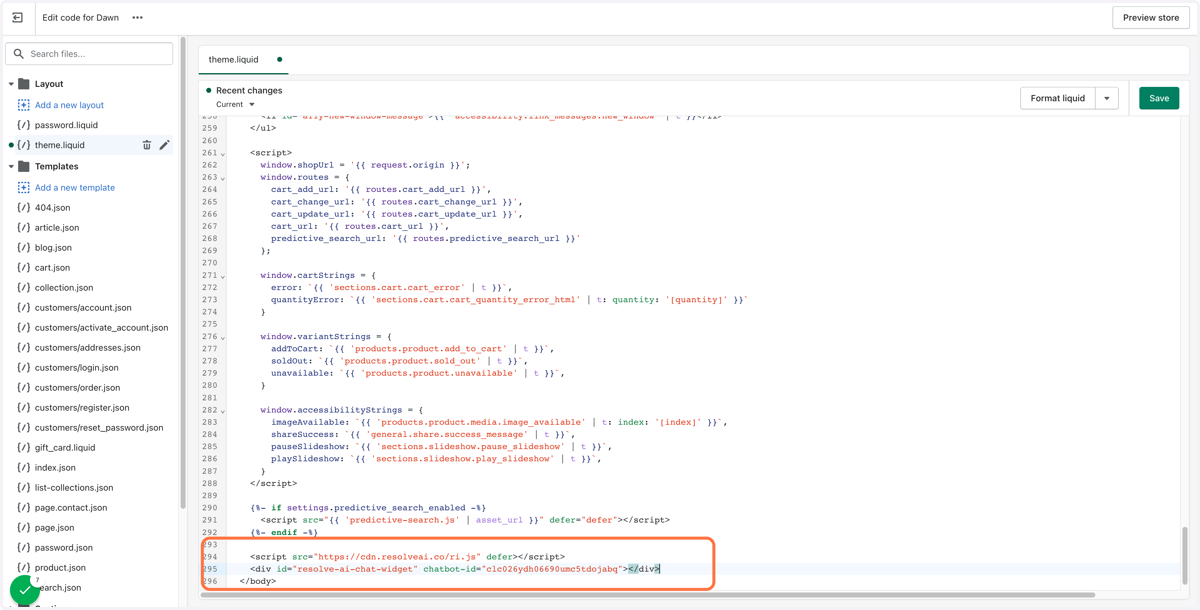Open customers/account.json
The height and width of the screenshot is (610, 1200).
pos(83,307)
